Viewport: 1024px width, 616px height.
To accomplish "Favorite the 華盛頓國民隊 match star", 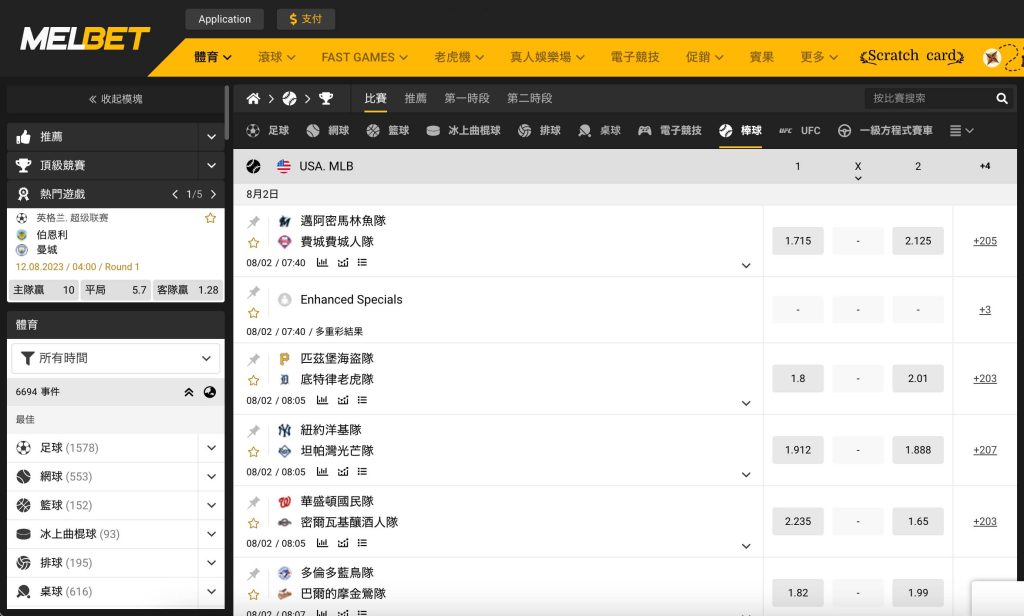I will pos(253,523).
